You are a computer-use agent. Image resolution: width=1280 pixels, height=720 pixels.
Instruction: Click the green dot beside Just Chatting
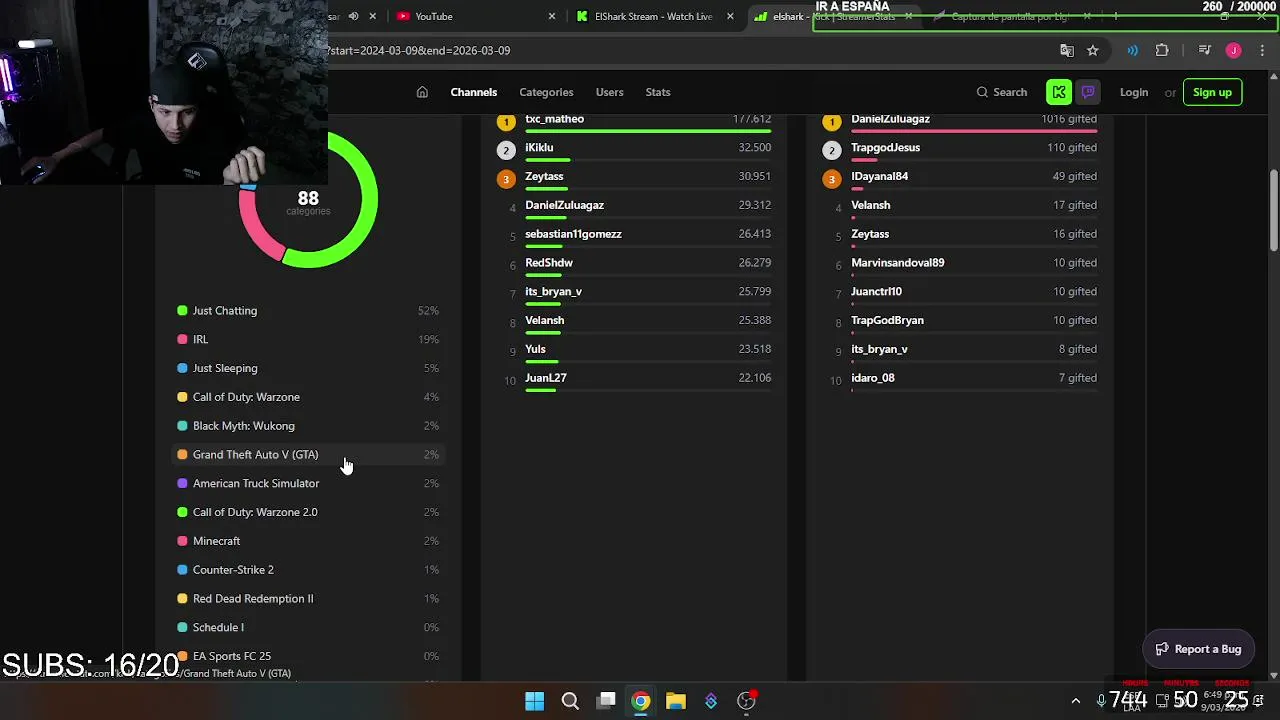[182, 311]
